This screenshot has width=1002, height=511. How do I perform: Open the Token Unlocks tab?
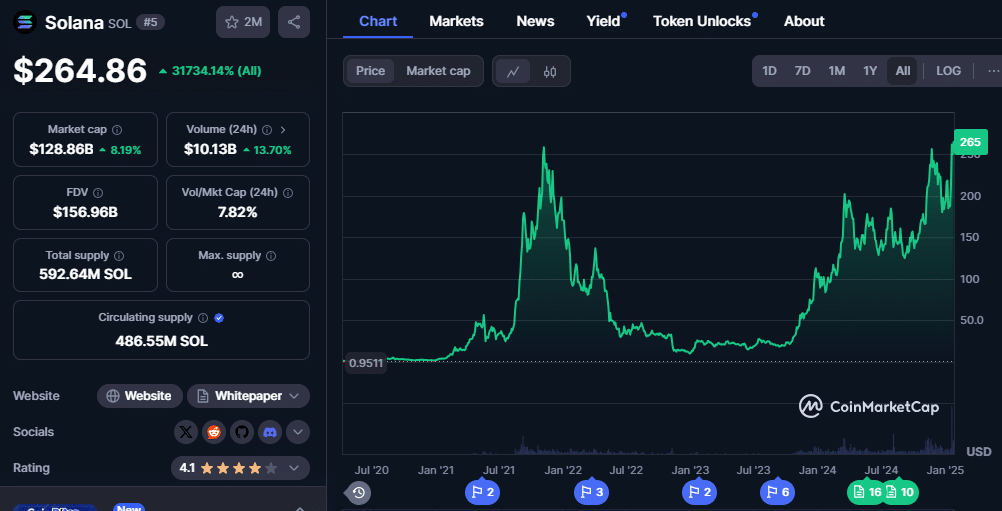tap(702, 21)
